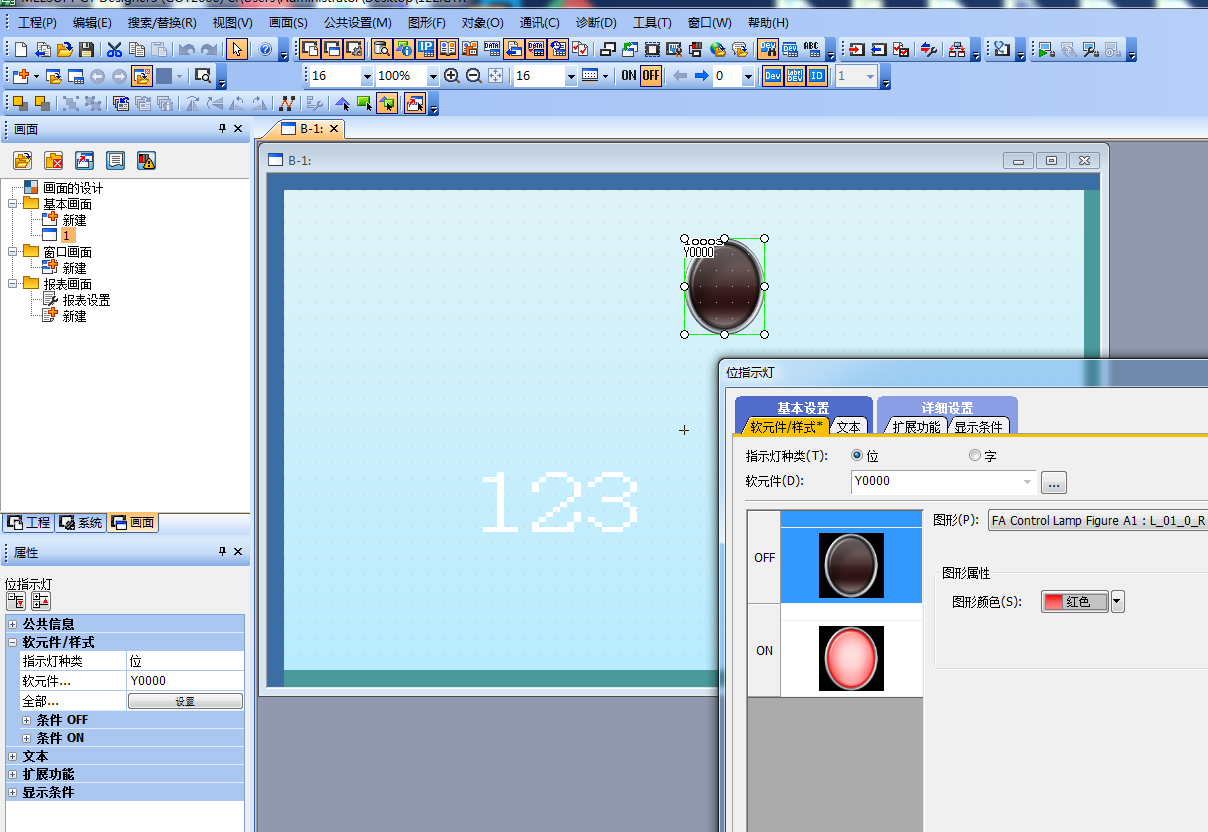The width and height of the screenshot is (1208, 832).
Task: Click the delete-folder icon in 画面 panel
Action: [54, 160]
